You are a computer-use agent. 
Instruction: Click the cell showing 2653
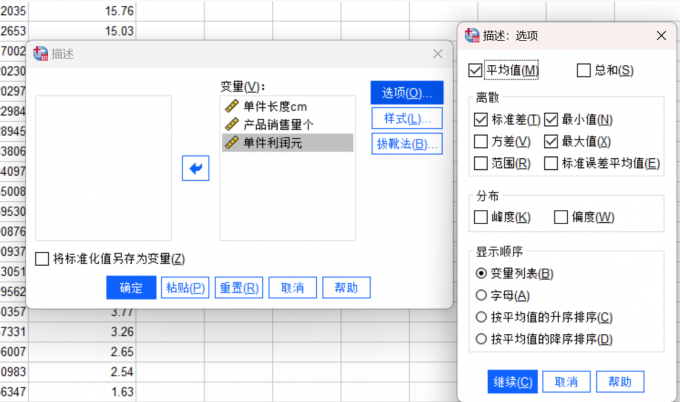coord(14,31)
